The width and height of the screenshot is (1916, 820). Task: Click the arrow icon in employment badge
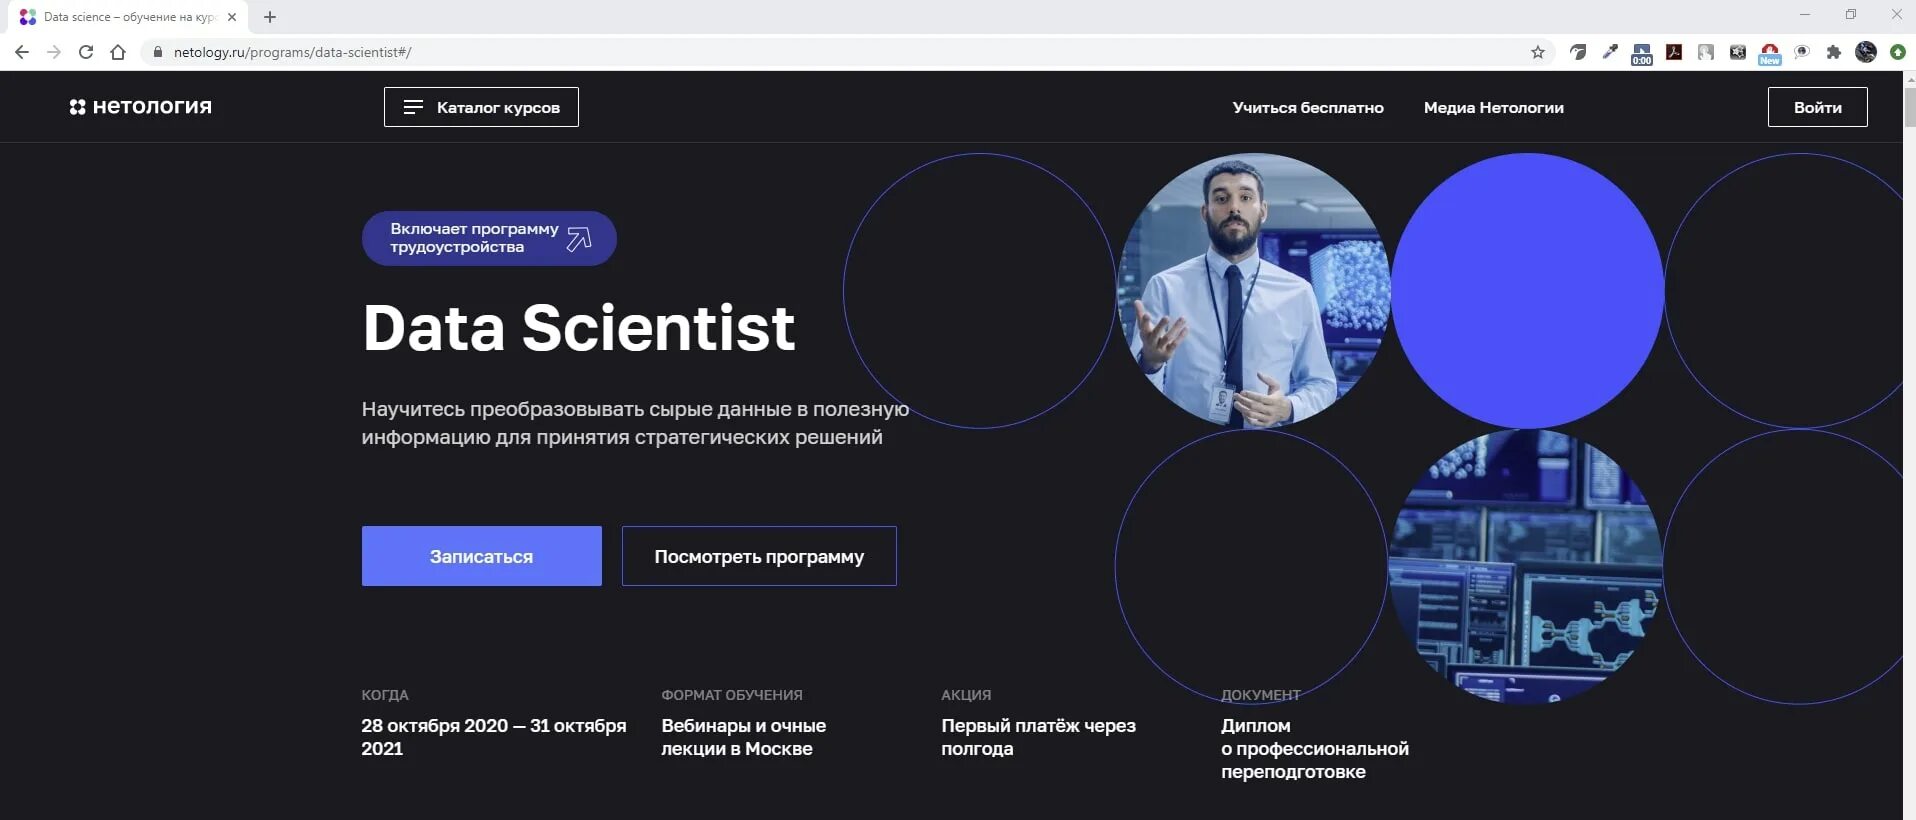(580, 239)
